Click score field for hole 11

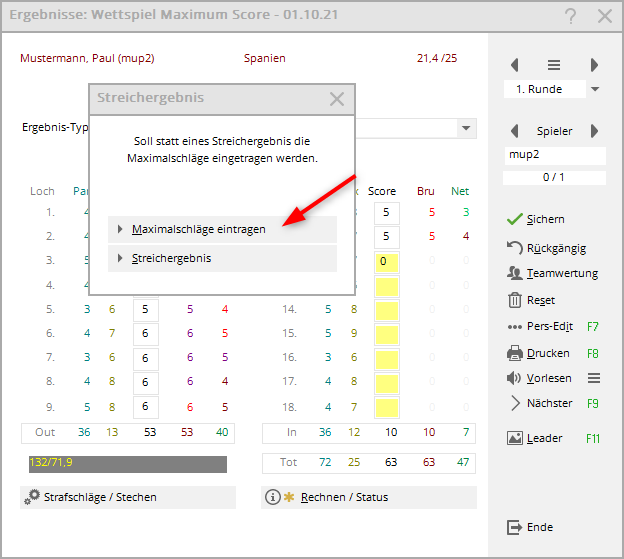click(x=386, y=237)
